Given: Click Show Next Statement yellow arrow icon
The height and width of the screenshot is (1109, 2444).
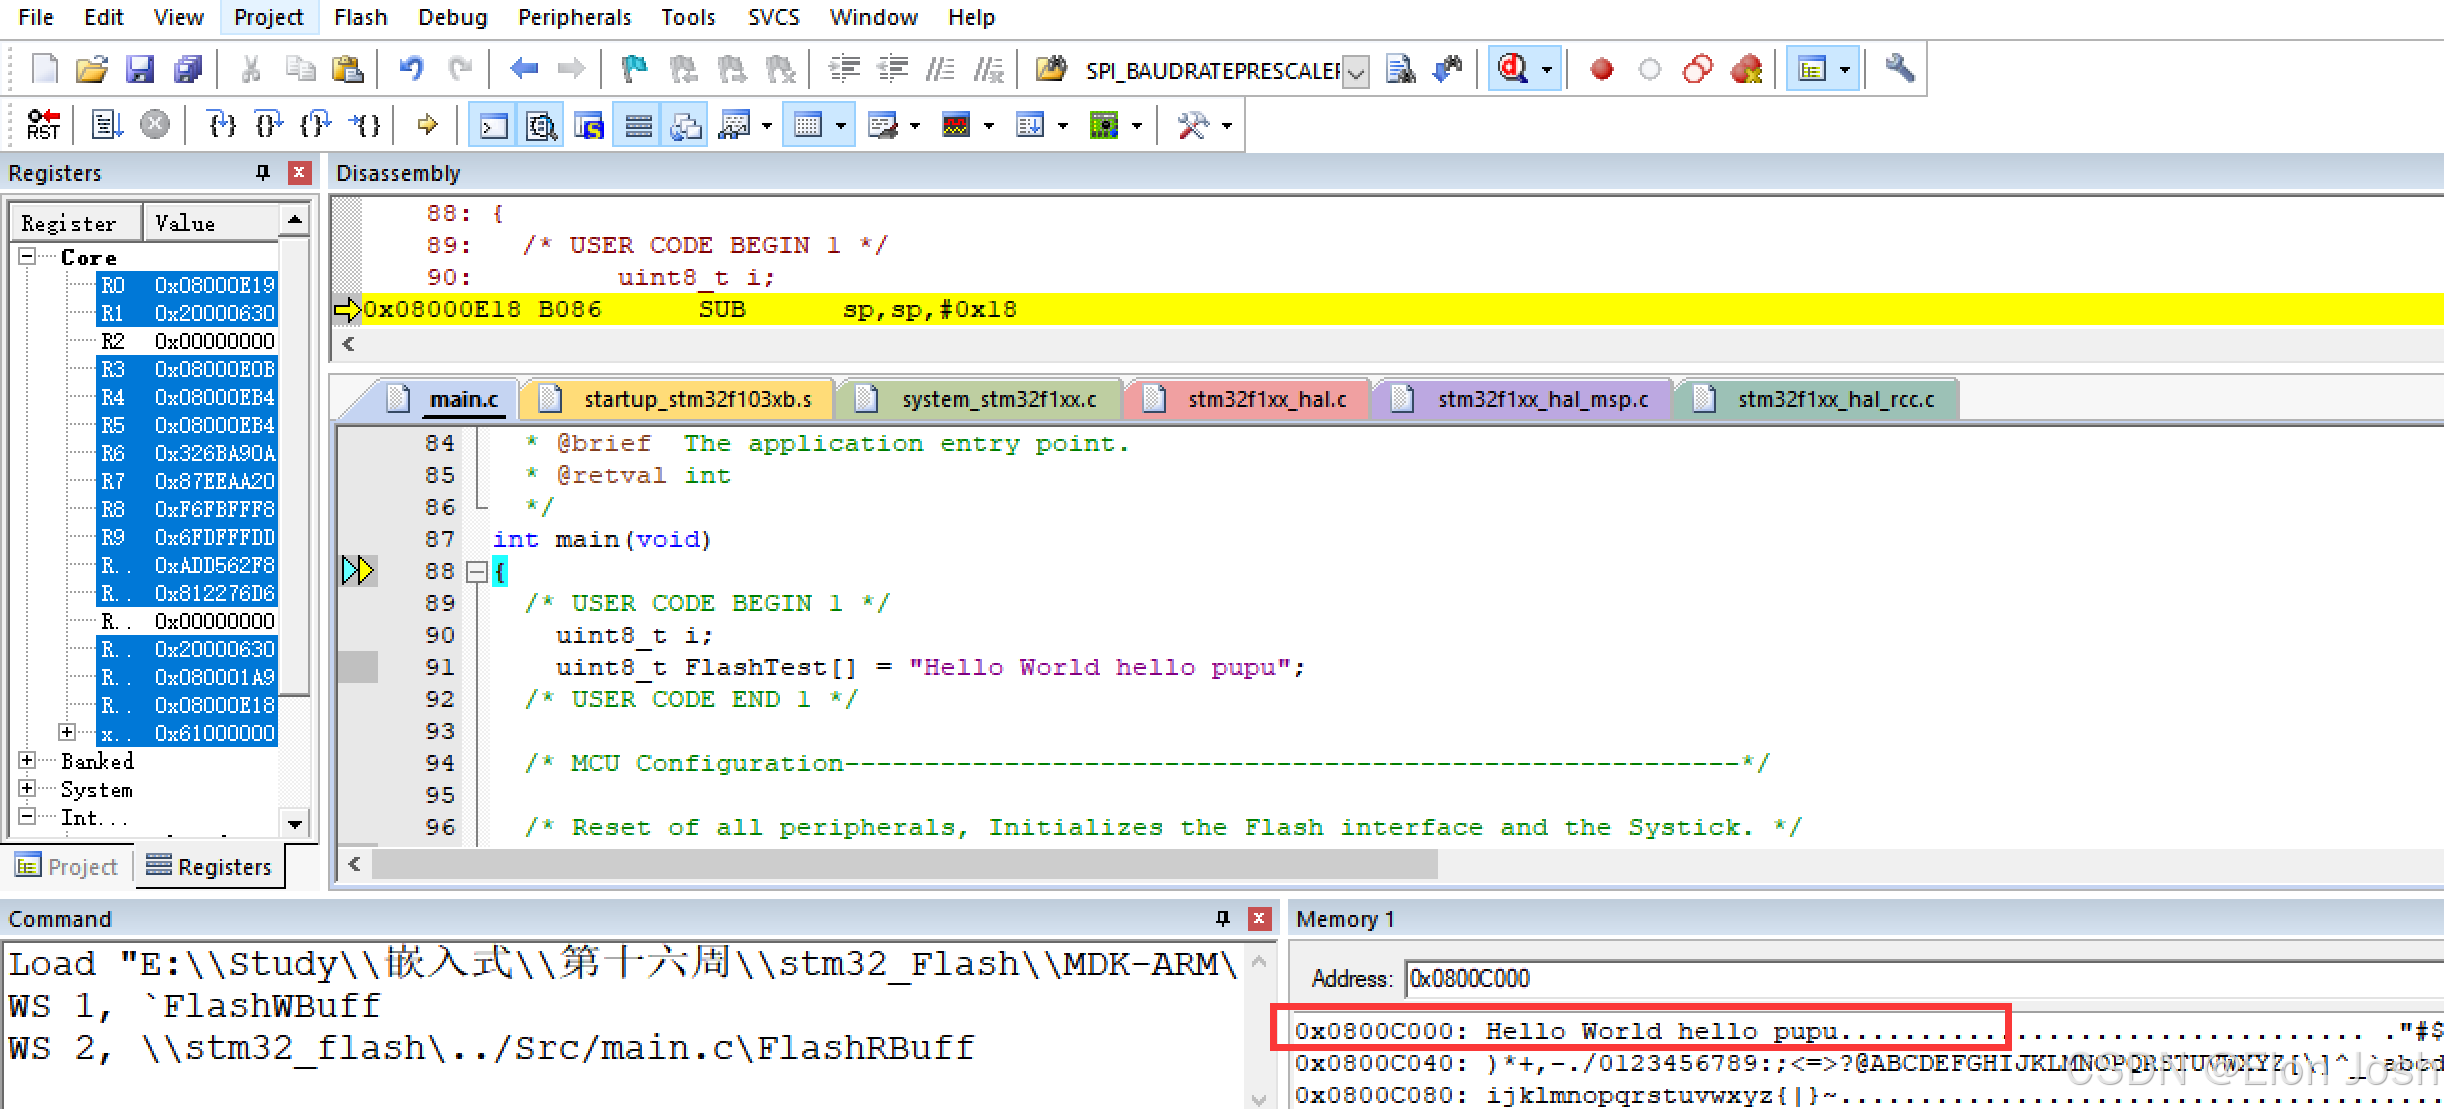Looking at the screenshot, I should point(427,125).
